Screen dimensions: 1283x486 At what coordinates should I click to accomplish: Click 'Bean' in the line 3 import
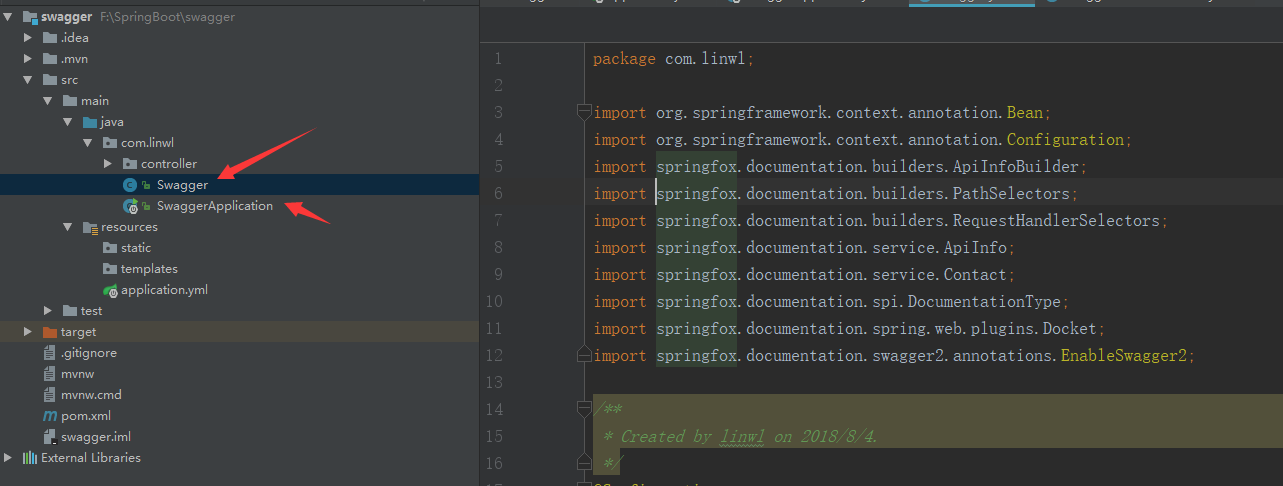point(1025,113)
